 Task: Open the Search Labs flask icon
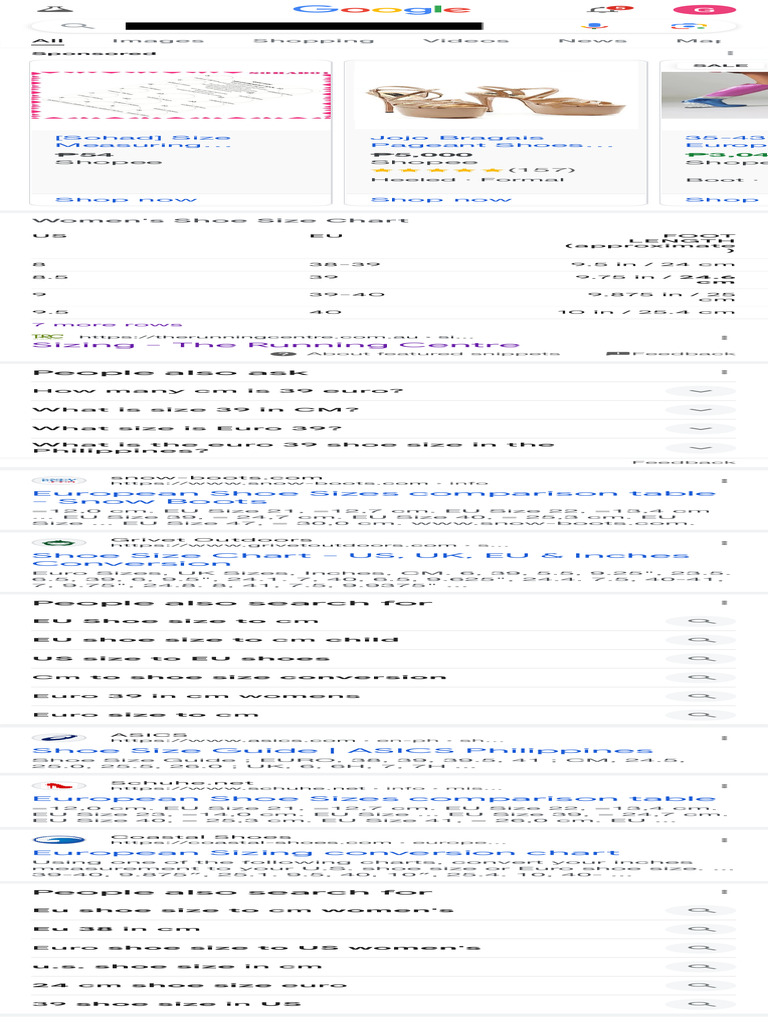(55, 9)
